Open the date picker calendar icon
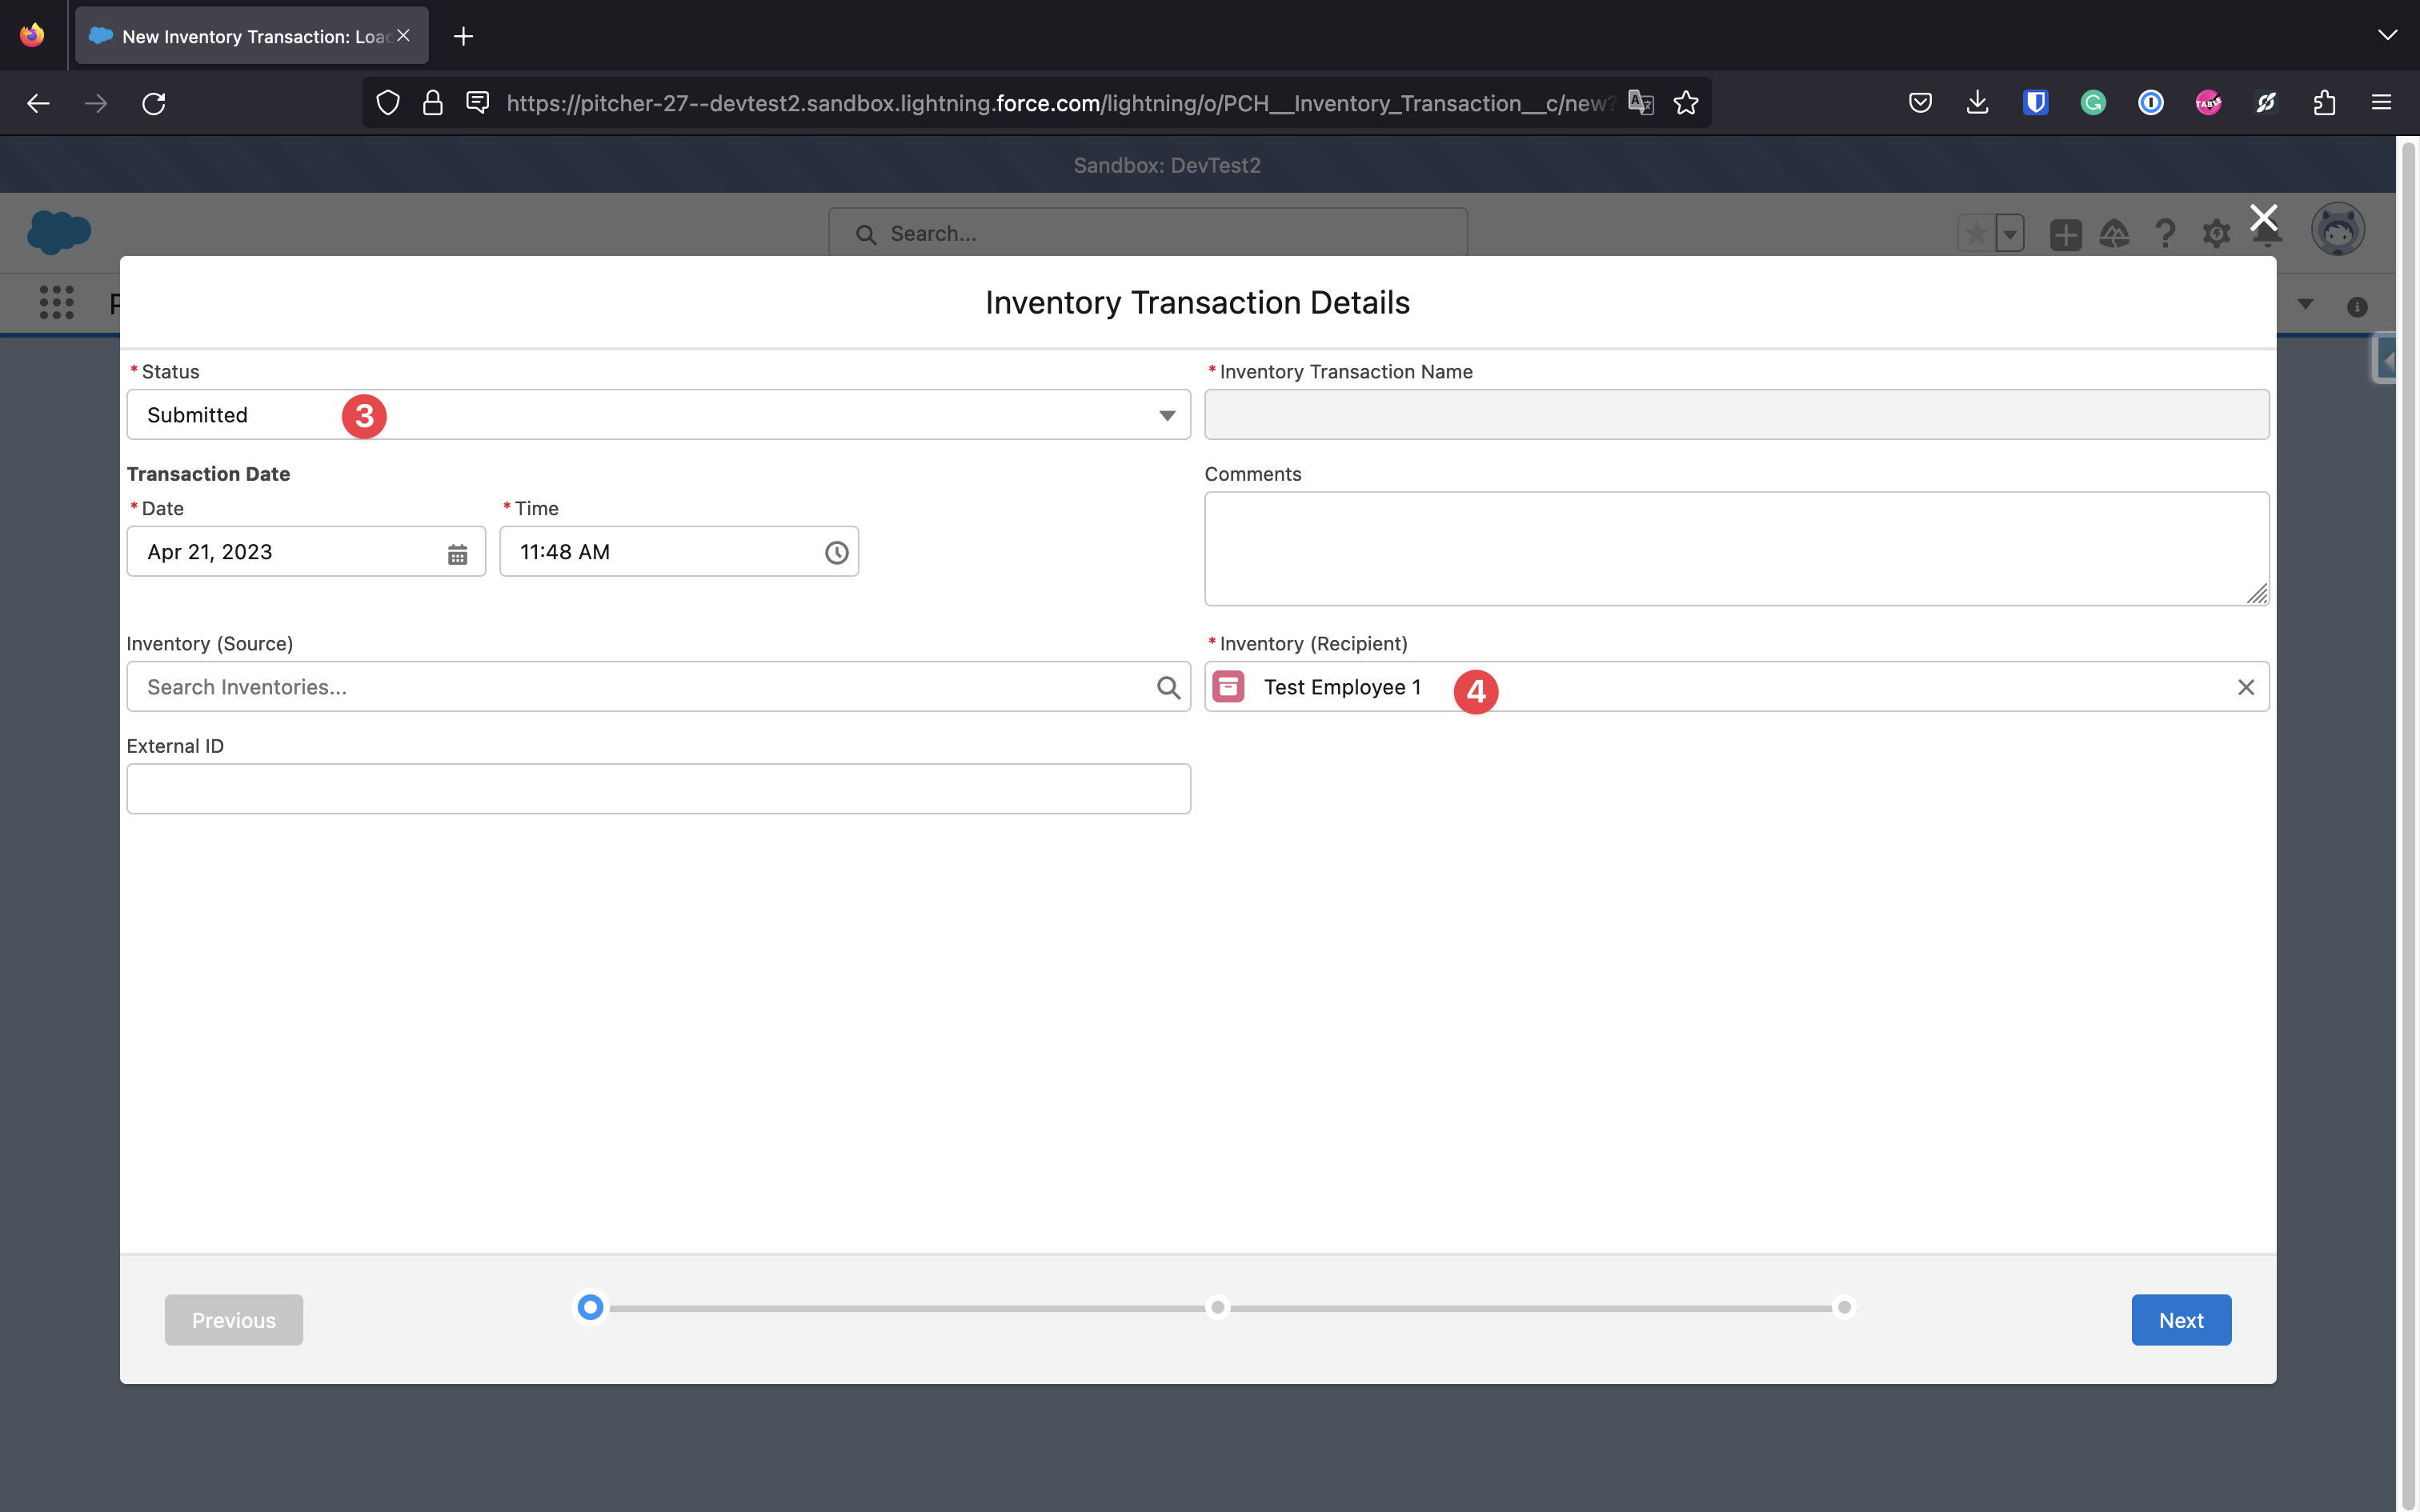The image size is (2420, 1512). point(457,554)
